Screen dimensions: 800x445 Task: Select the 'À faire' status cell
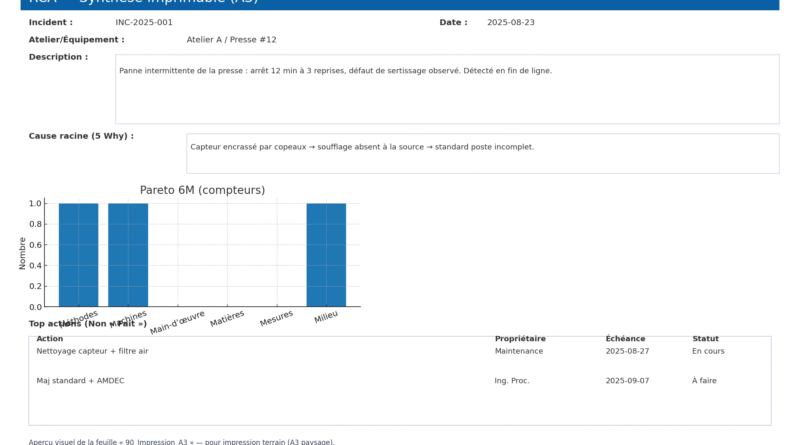704,381
